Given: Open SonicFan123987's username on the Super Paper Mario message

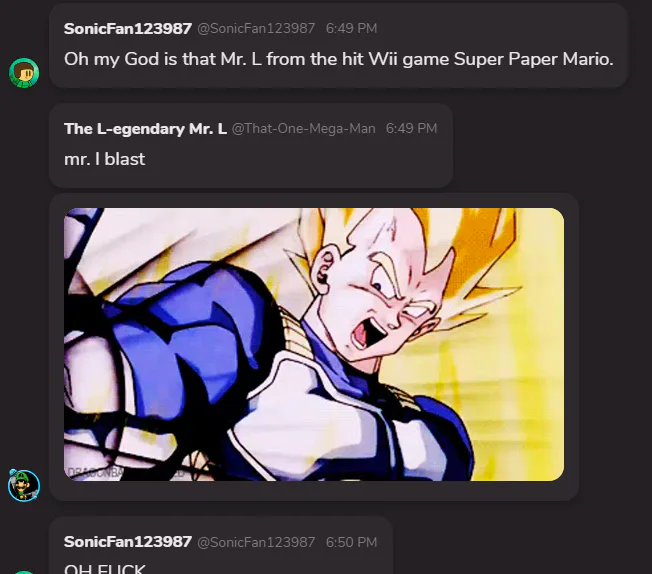Looking at the screenshot, I should coord(128,28).
